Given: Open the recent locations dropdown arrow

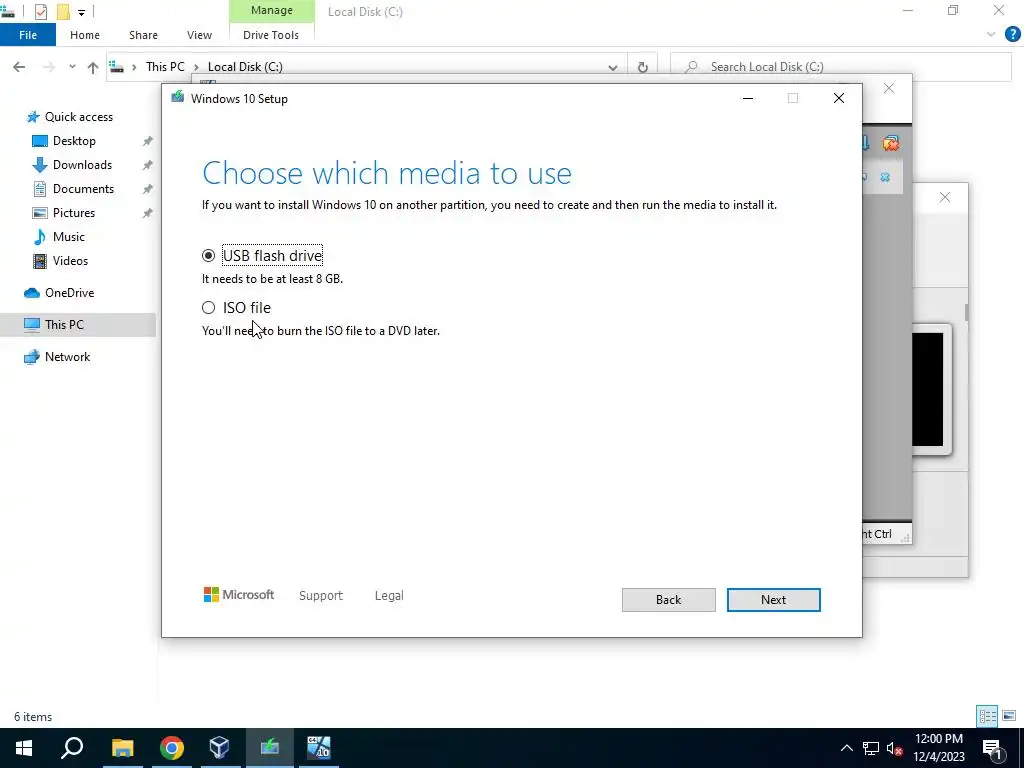Looking at the screenshot, I should (72, 67).
